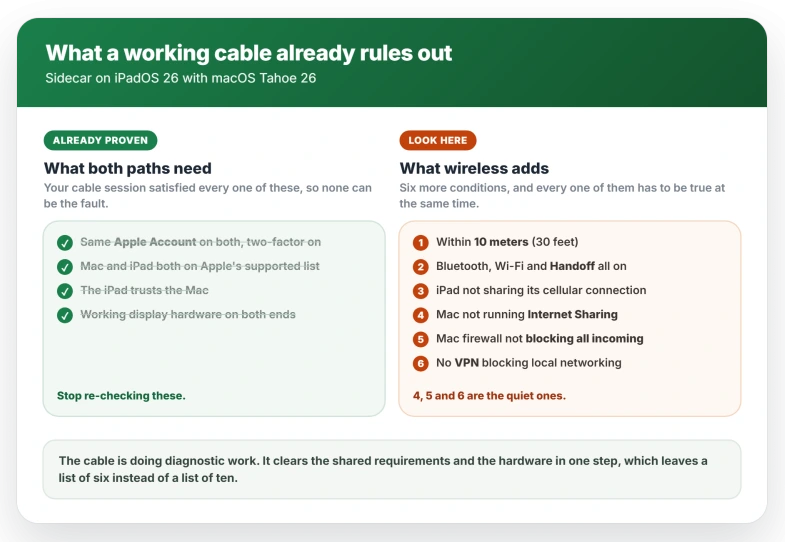
Task: Click struck-through 'Working display hardware on both ends'
Action: pos(188,314)
